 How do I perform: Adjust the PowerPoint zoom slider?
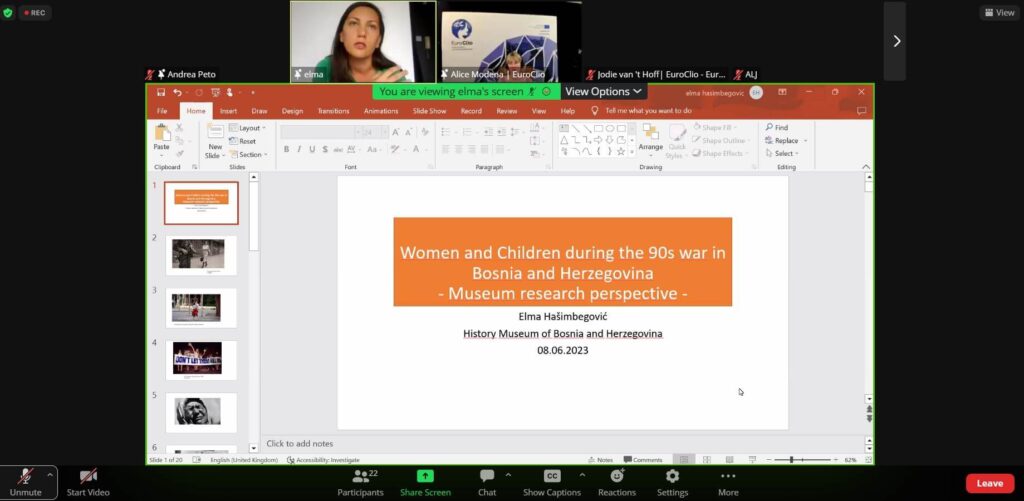click(x=791, y=460)
